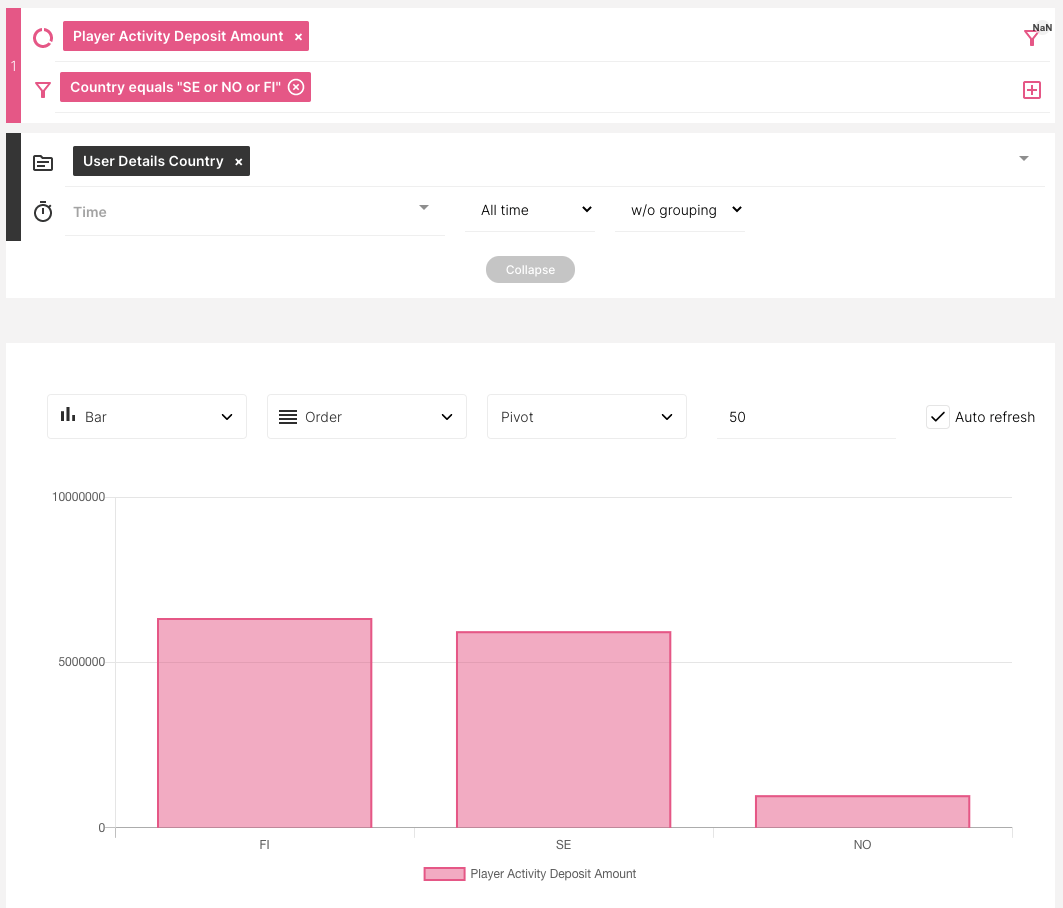Click the row limit field showing 50
This screenshot has width=1063, height=908.
(x=805, y=417)
